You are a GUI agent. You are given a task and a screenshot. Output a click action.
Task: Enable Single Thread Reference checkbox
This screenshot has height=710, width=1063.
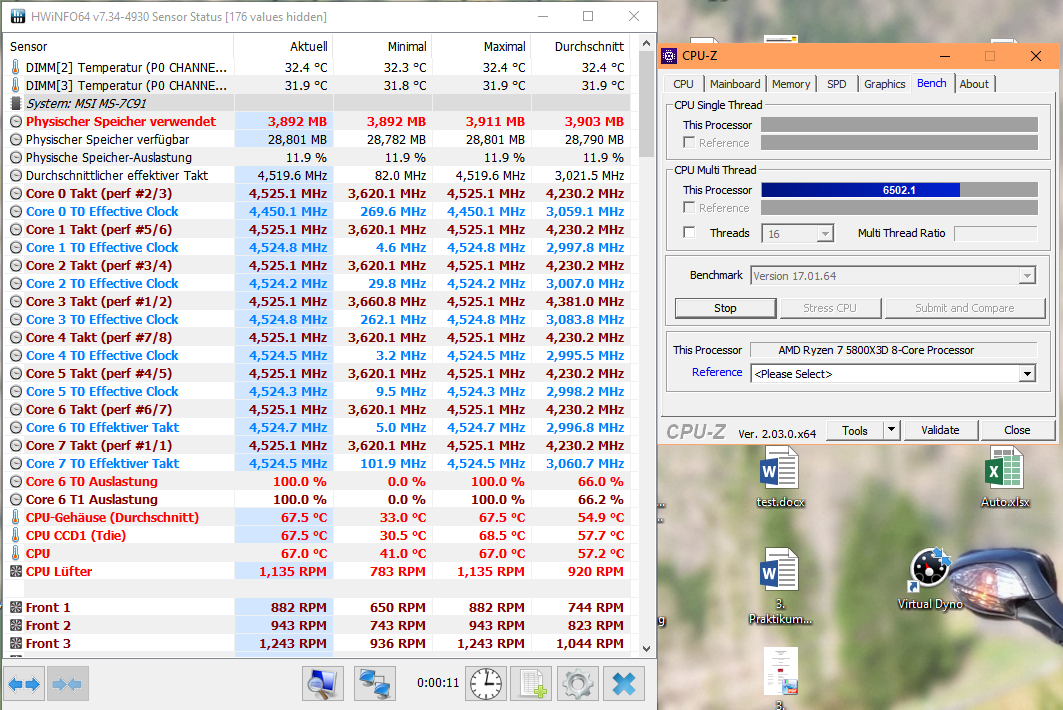click(689, 142)
